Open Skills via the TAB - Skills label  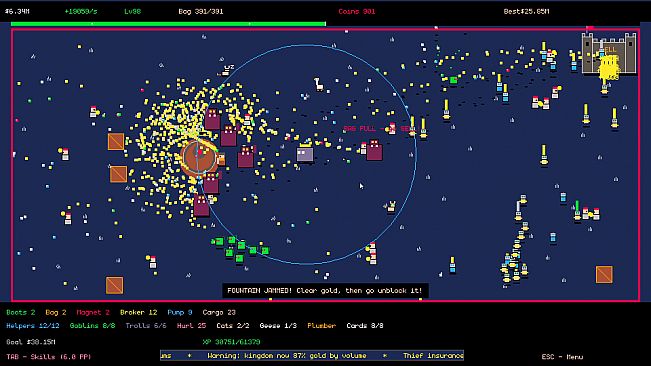48,357
